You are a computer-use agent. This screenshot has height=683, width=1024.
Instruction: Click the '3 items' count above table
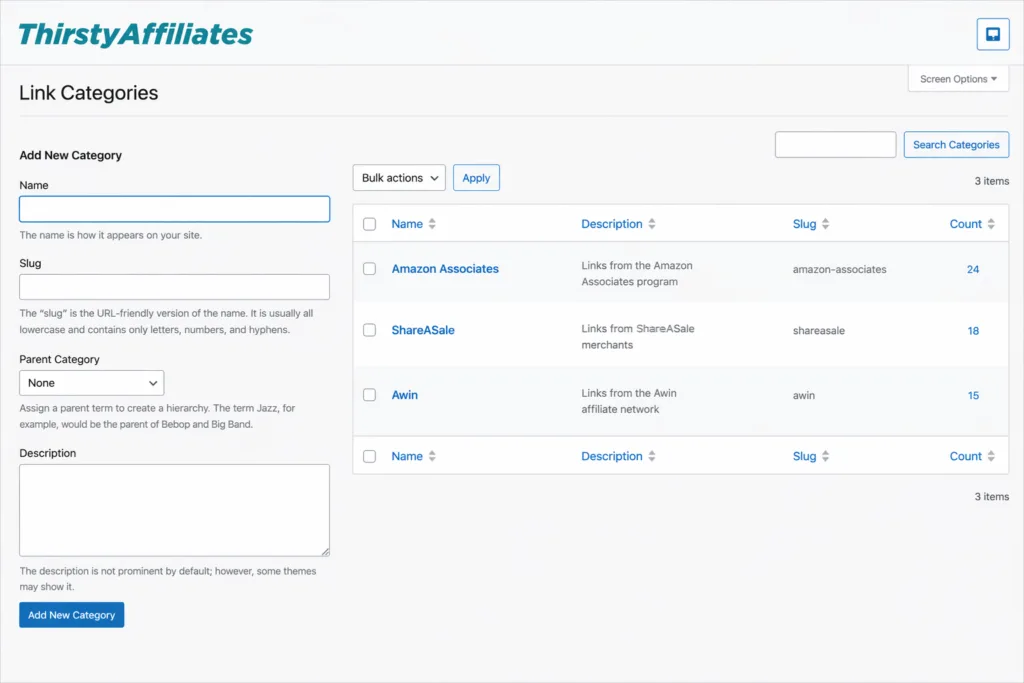991,181
